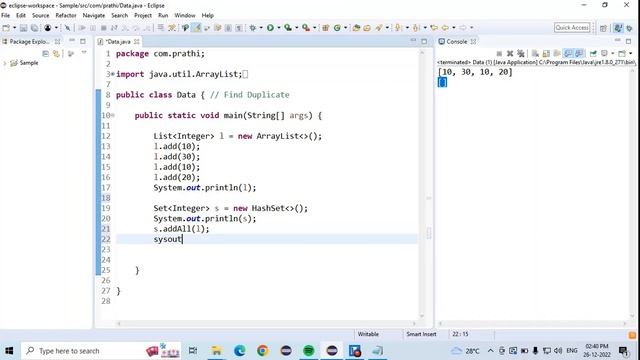Image resolution: width=640 pixels, height=360 pixels.
Task: Toggle Link with Editor in Package Explorer
Action: point(56,54)
